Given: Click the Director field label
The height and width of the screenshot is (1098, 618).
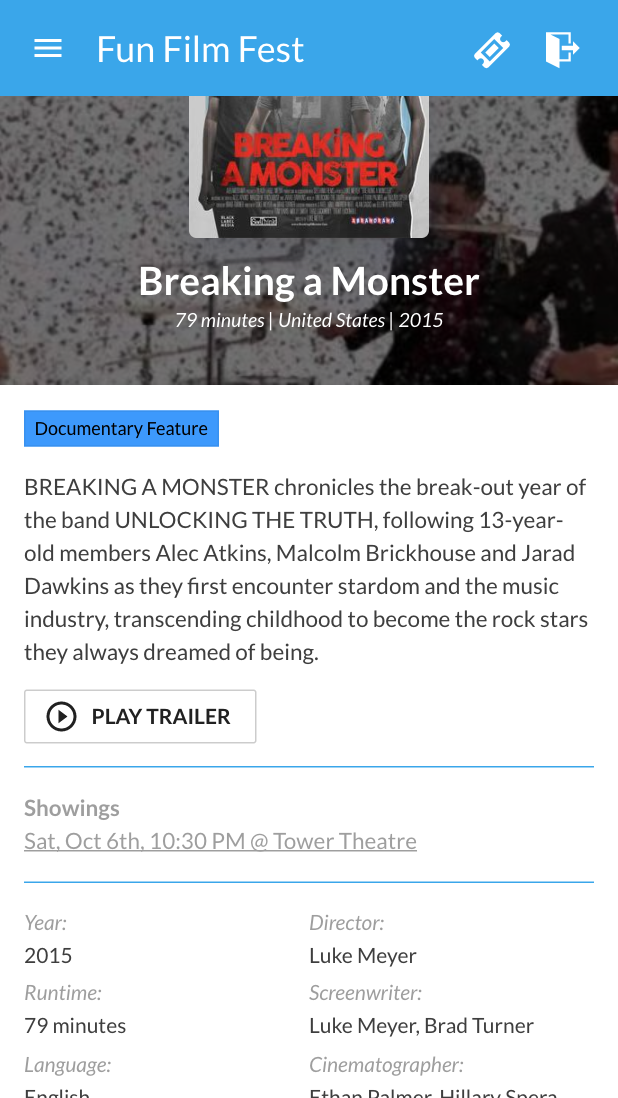Looking at the screenshot, I should click(347, 923).
